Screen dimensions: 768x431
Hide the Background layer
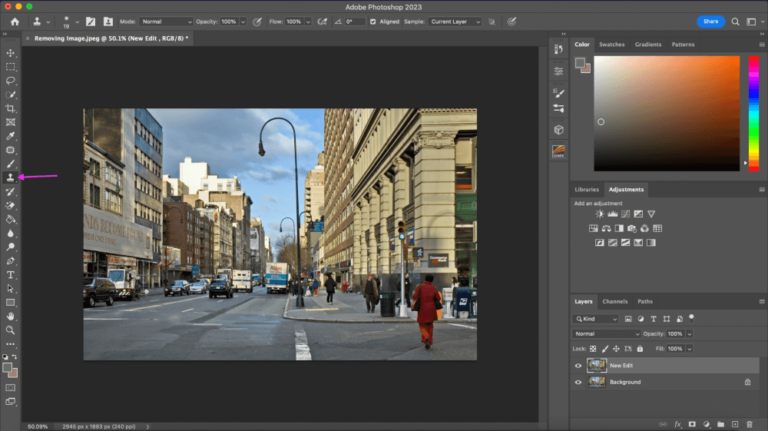[x=578, y=382]
